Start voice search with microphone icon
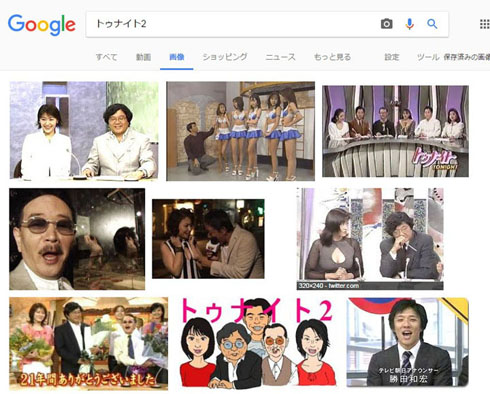490x394 pixels. (409, 24)
